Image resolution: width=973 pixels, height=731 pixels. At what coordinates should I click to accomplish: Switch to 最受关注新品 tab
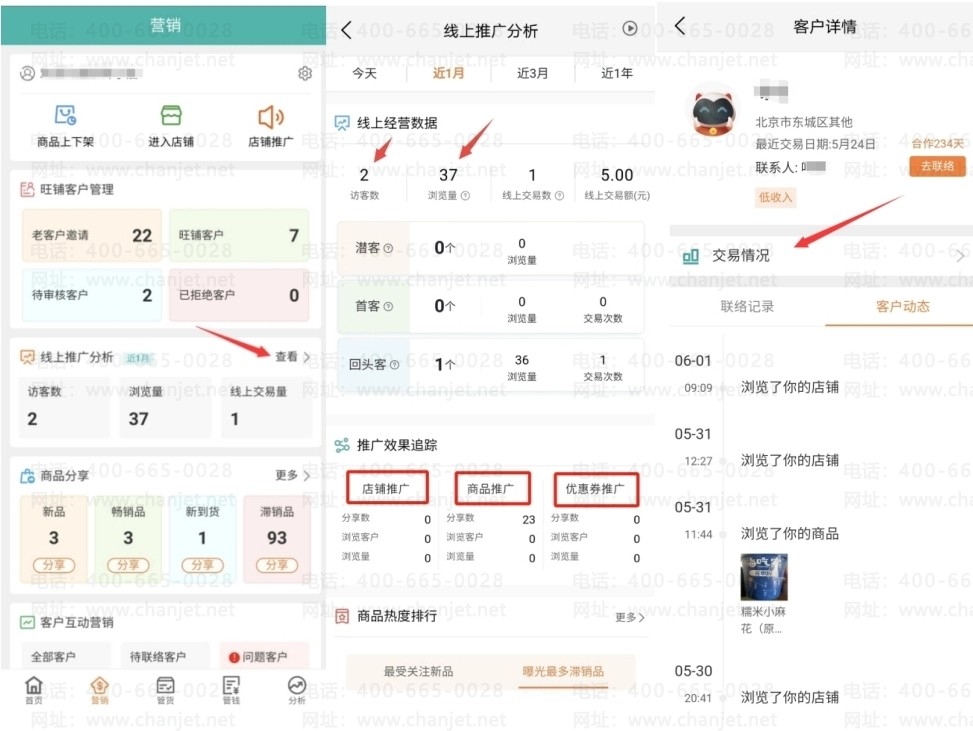pos(418,671)
